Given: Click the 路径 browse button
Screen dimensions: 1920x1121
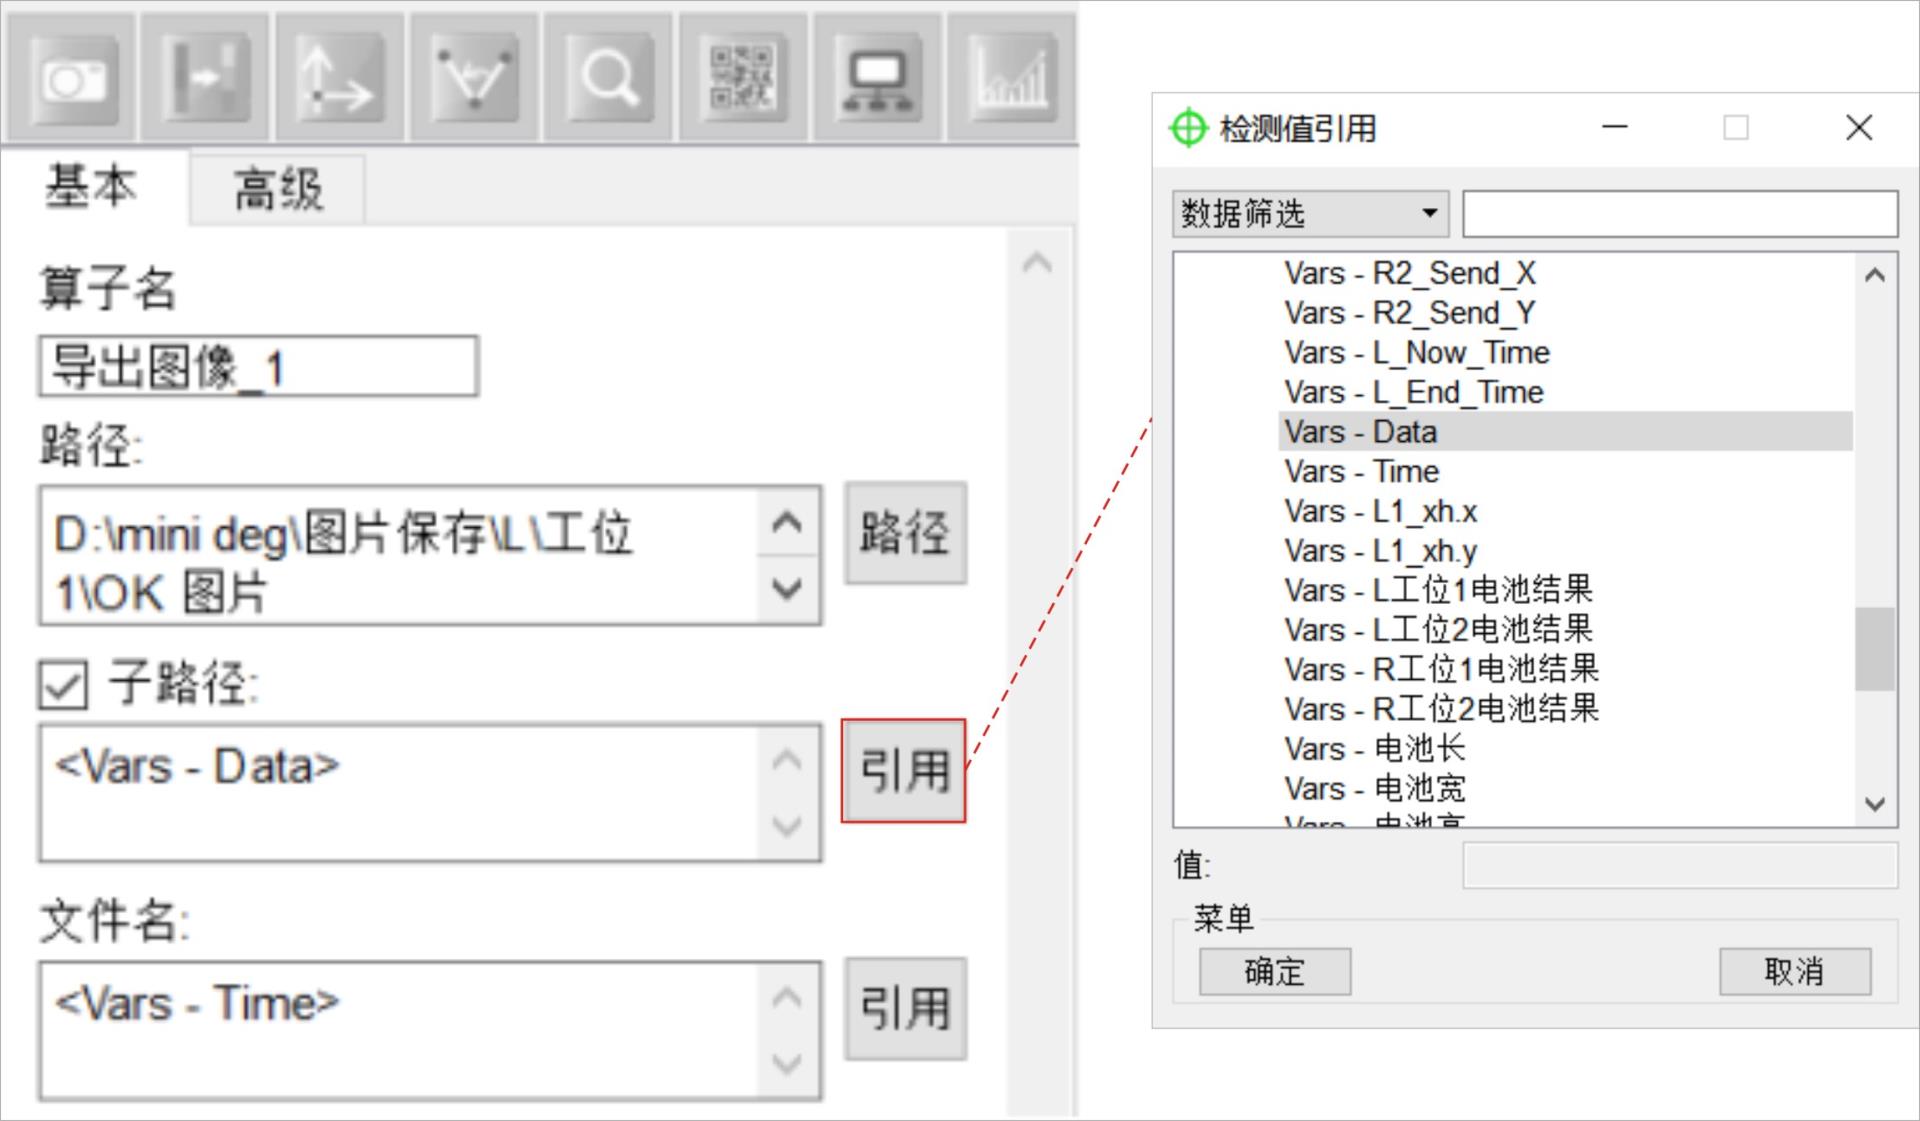Looking at the screenshot, I should (x=904, y=533).
